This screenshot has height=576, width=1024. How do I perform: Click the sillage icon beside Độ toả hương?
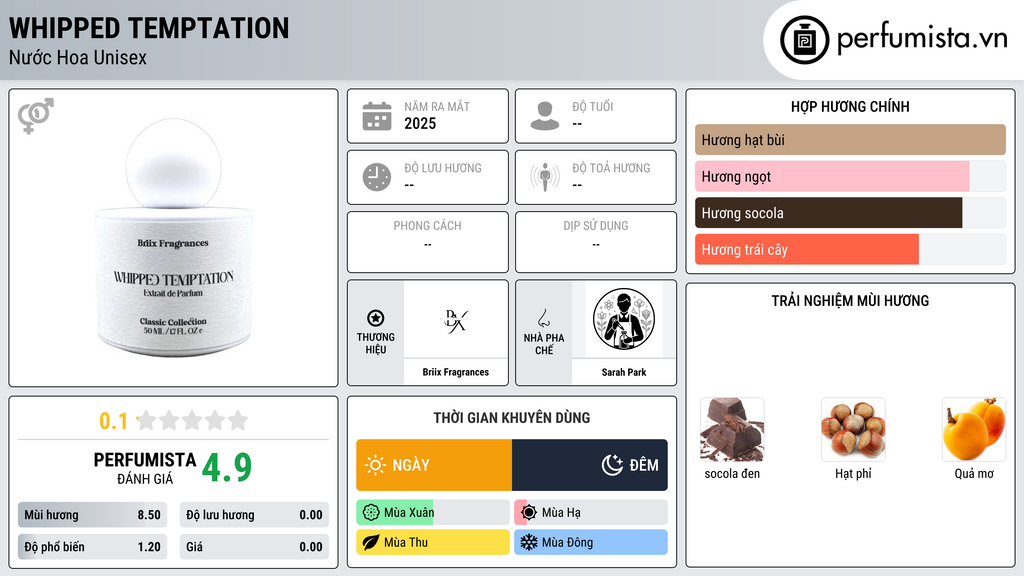point(545,177)
